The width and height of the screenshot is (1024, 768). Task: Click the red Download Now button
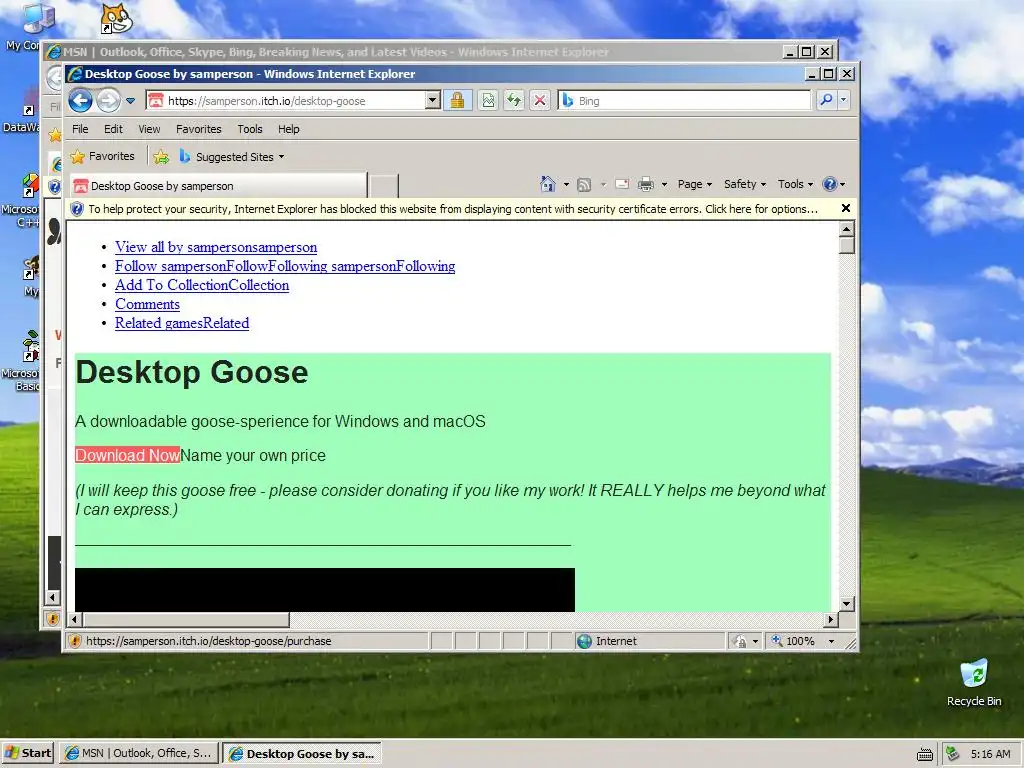127,455
